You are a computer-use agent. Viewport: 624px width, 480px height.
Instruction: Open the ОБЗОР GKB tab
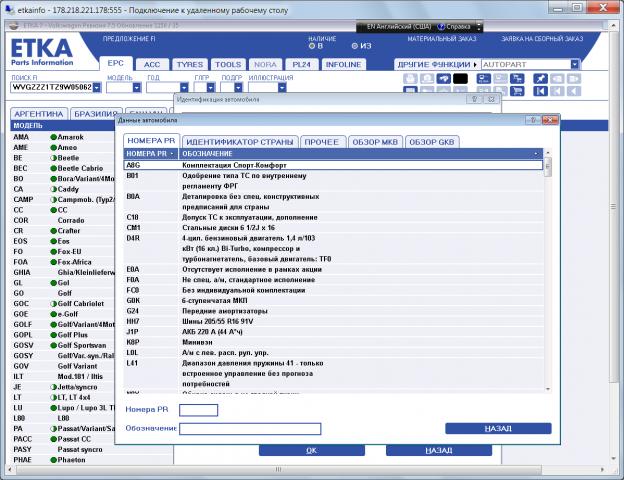(x=432, y=142)
